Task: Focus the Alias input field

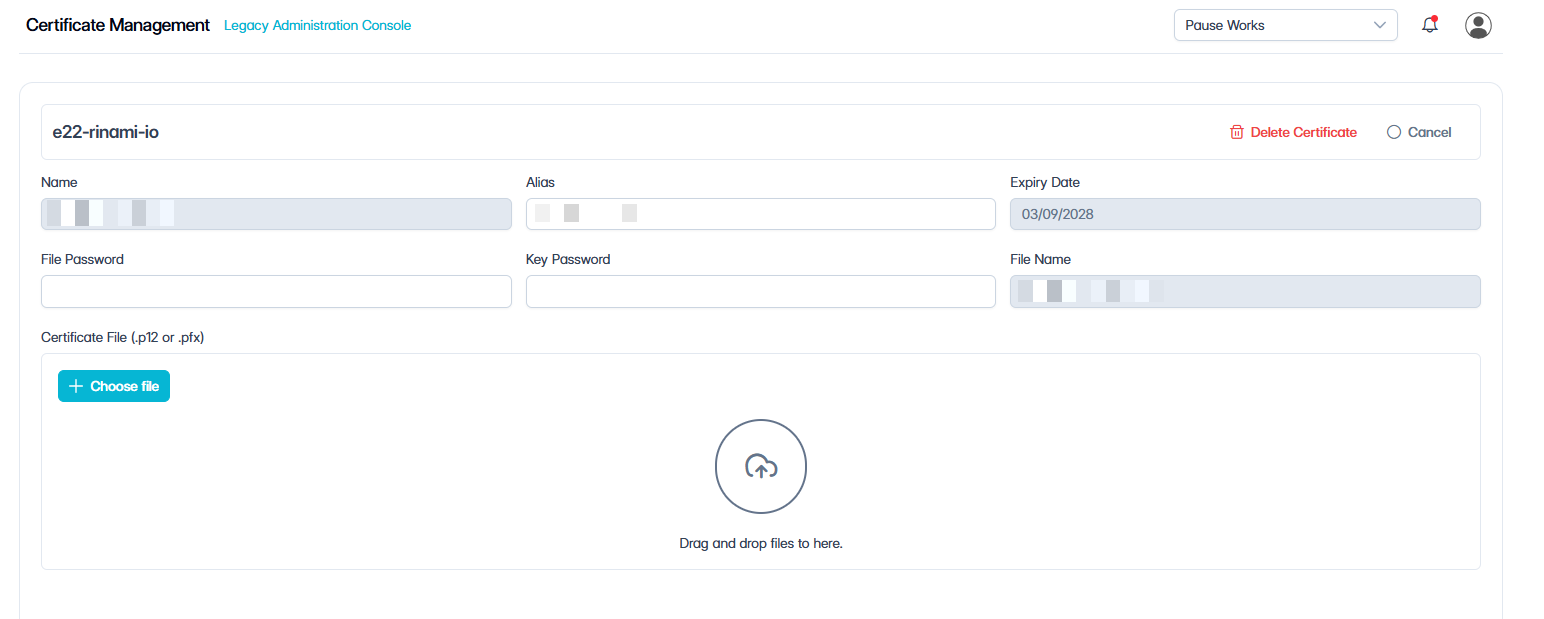Action: [x=761, y=214]
